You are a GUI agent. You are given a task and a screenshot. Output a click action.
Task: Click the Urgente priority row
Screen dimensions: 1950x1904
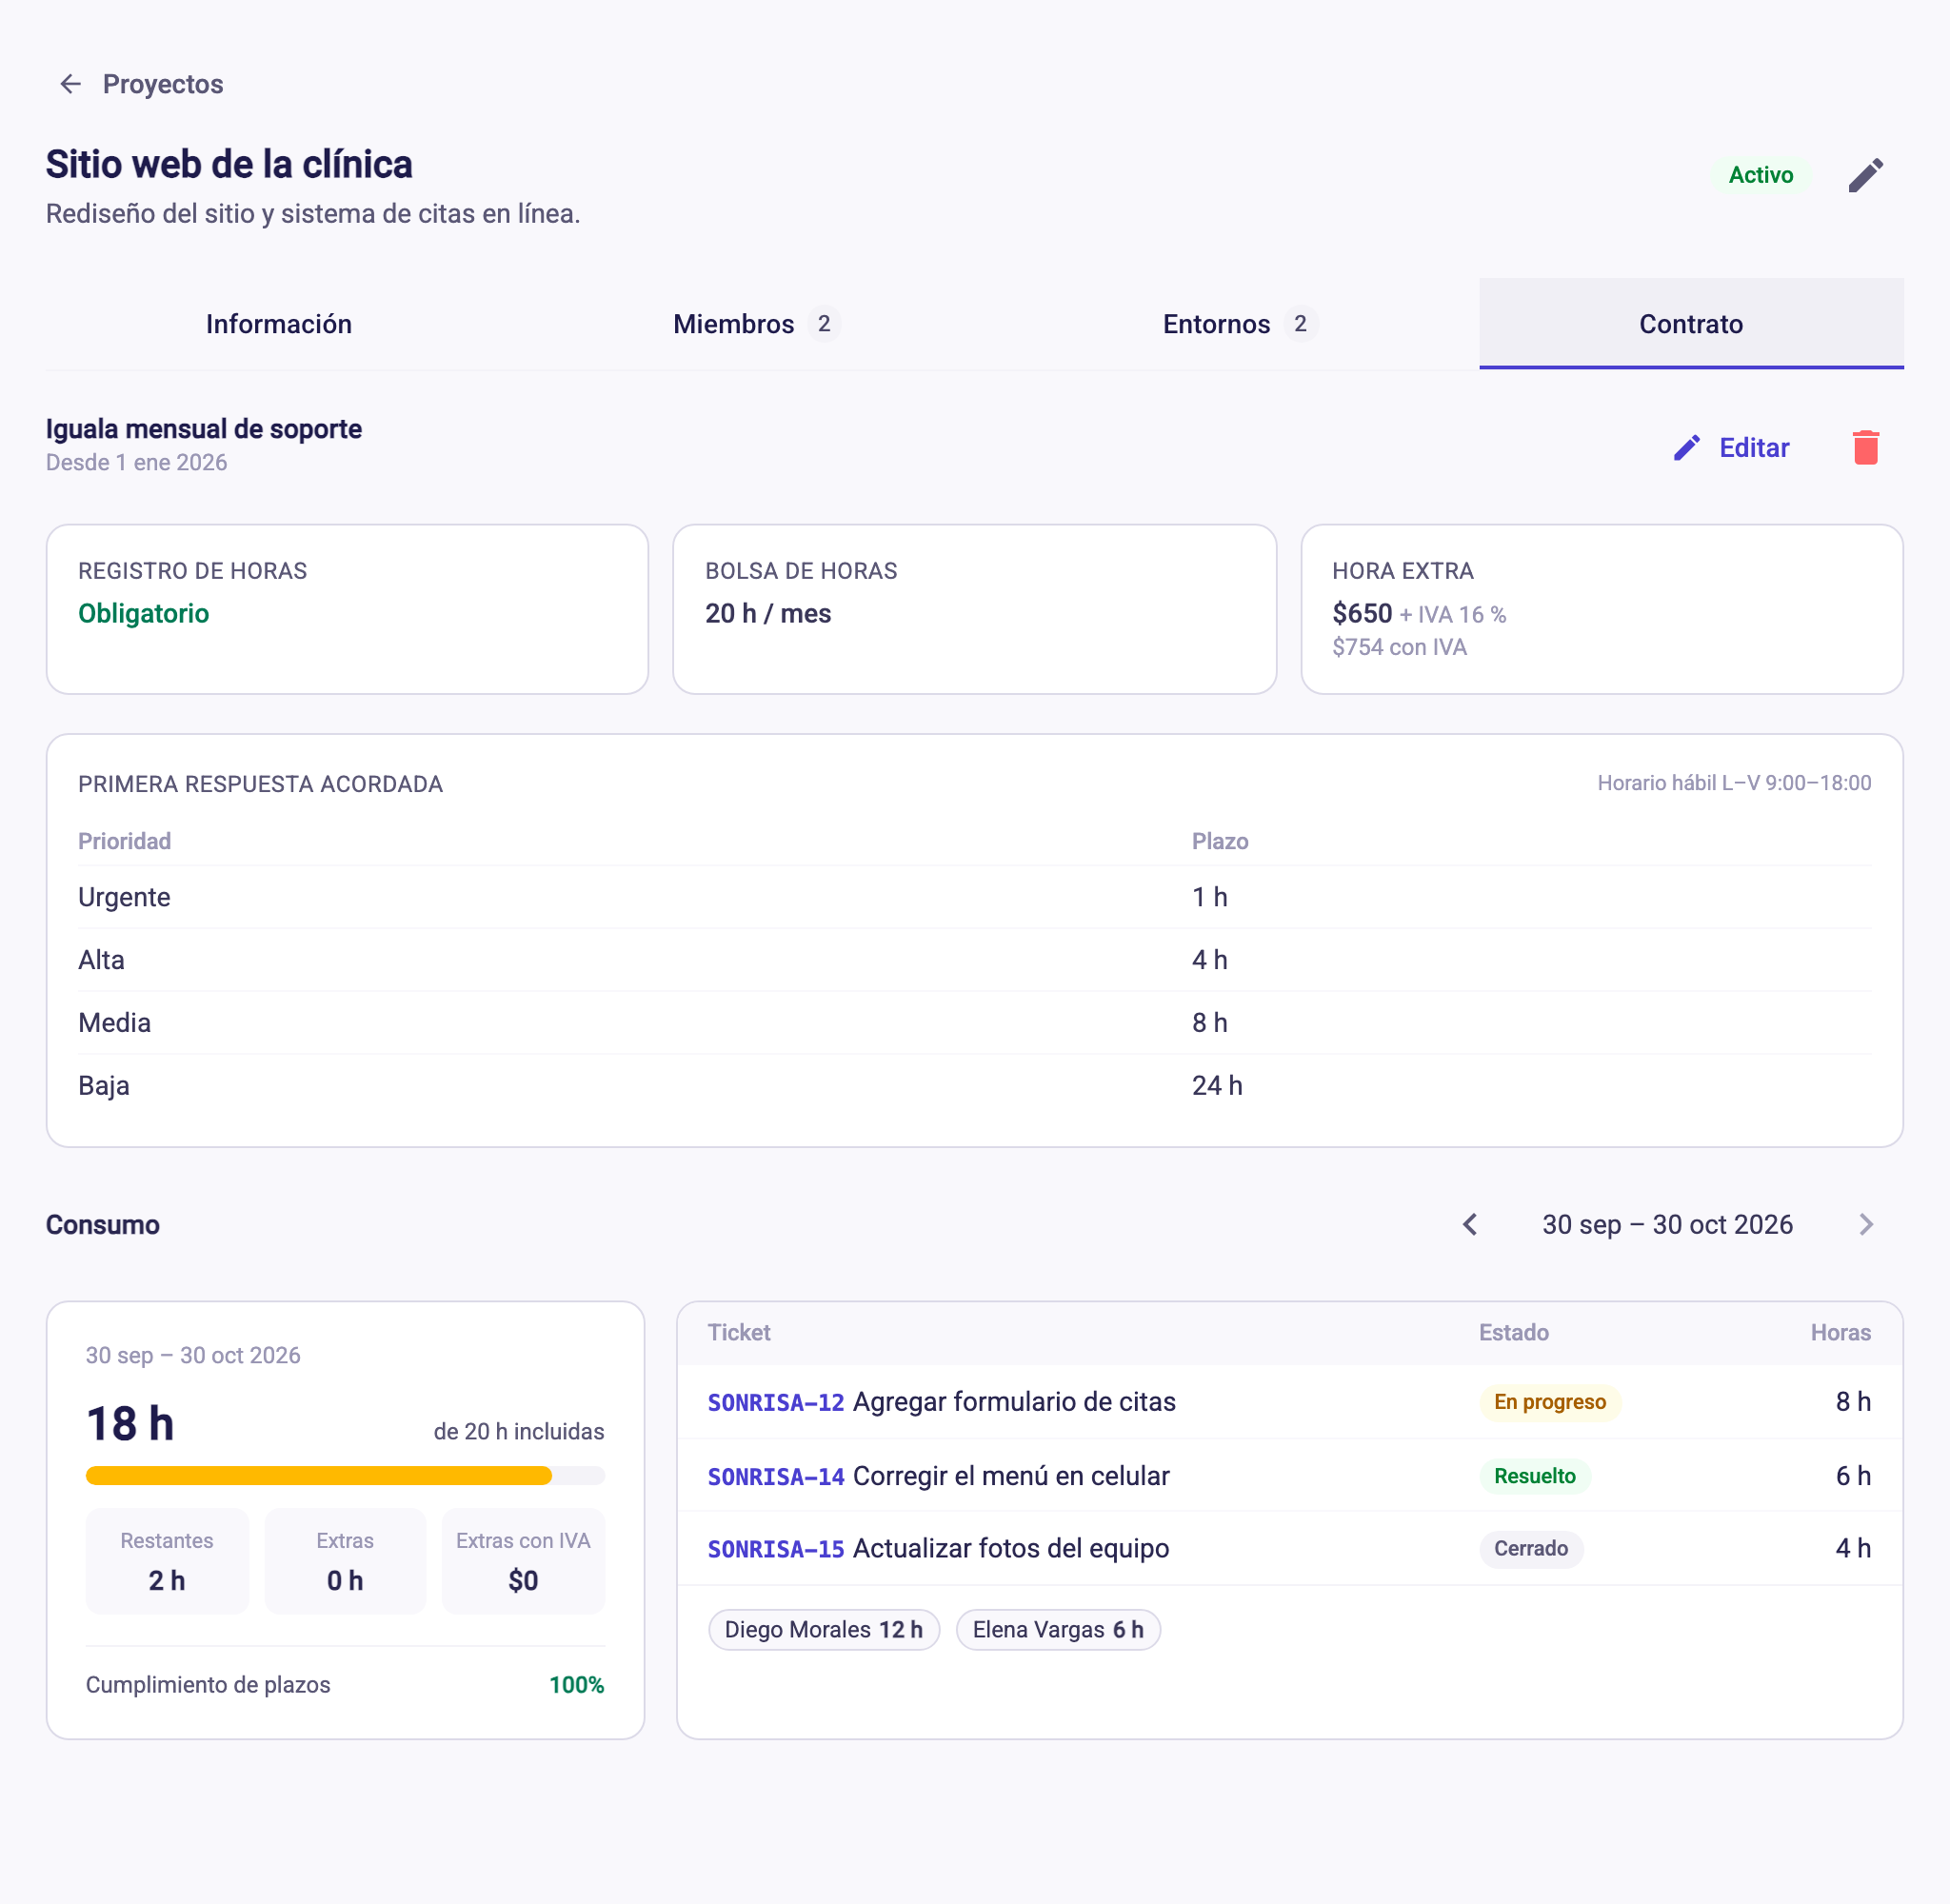click(x=975, y=897)
